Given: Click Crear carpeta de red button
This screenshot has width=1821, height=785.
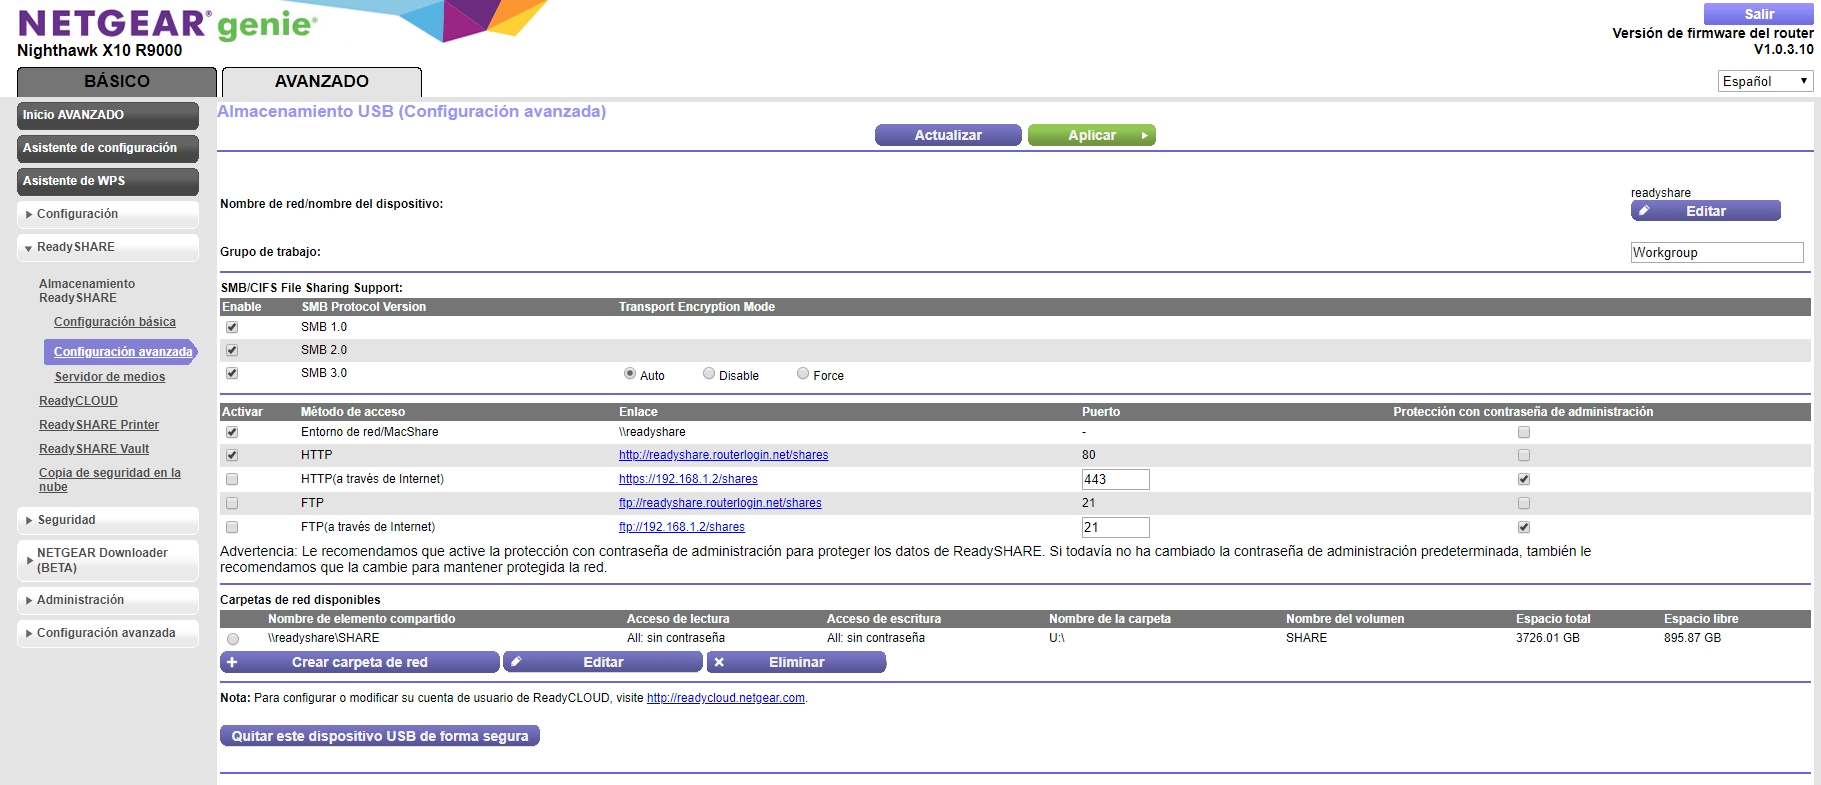Looking at the screenshot, I should (359, 662).
